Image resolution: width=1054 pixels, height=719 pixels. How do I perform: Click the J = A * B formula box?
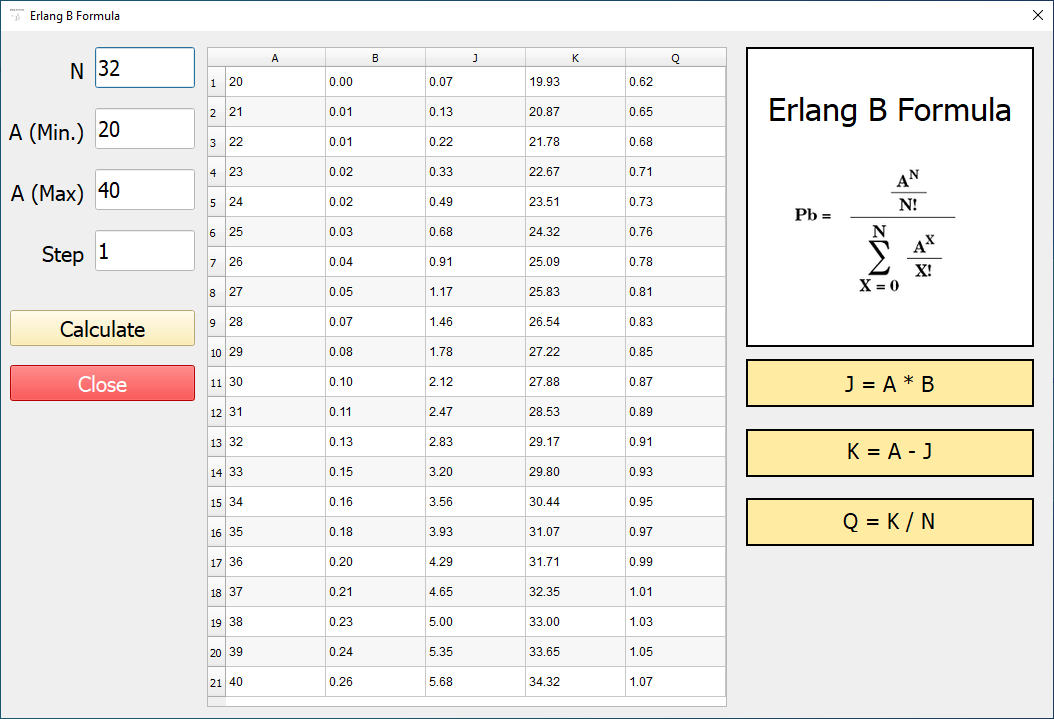[x=889, y=383]
